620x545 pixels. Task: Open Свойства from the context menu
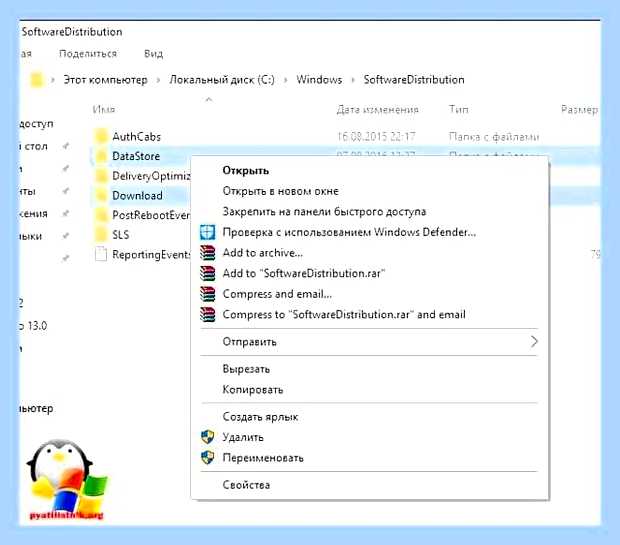pos(246,484)
